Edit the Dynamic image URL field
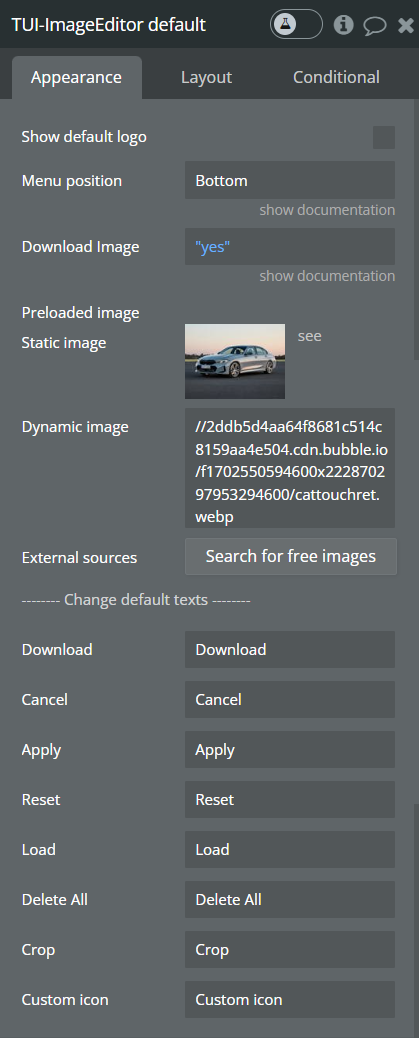The image size is (419, 1038). [x=290, y=468]
